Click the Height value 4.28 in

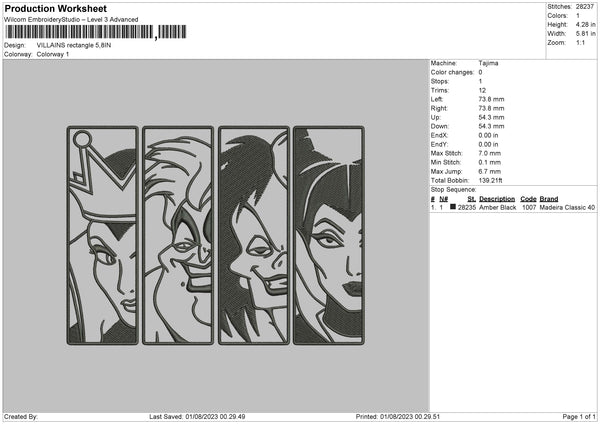coord(585,24)
